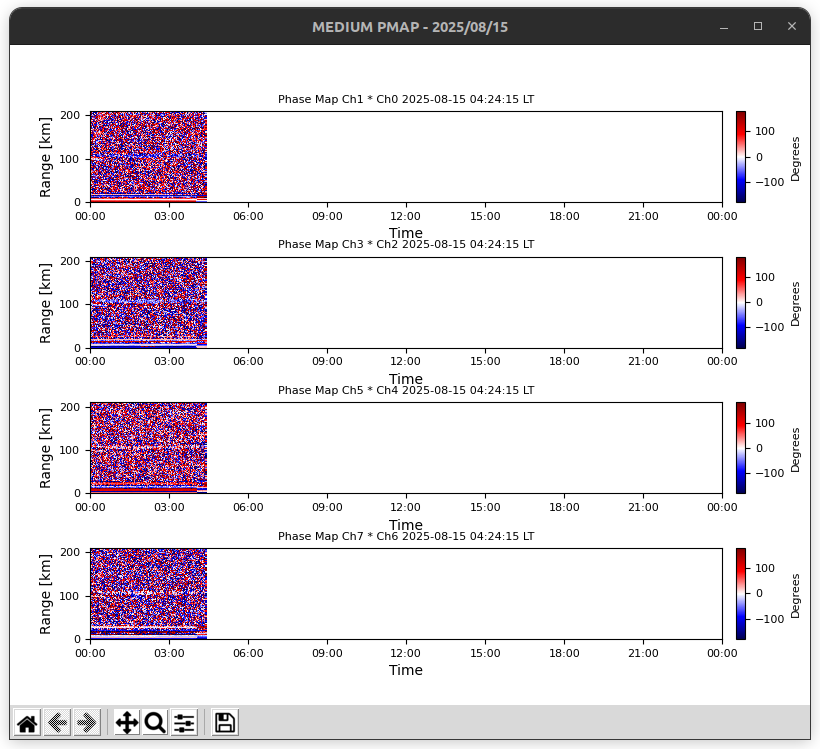820x749 pixels.
Task: Click '100' tick on Ch7 * Ch6 colorbar
Action: click(x=765, y=568)
